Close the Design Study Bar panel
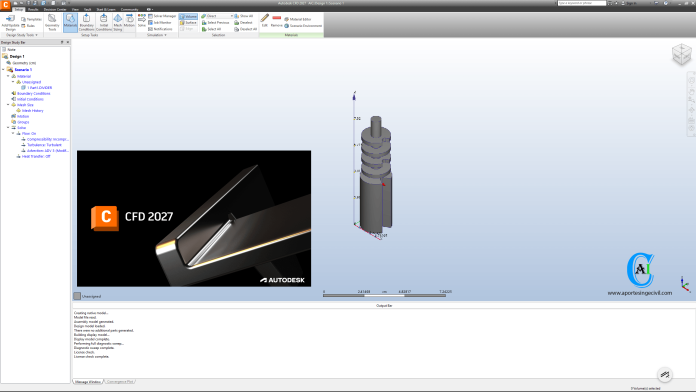 tap(67, 42)
